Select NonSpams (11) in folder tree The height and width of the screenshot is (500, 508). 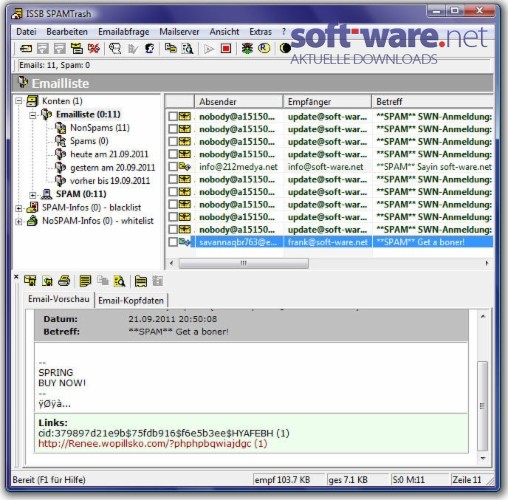pos(100,128)
